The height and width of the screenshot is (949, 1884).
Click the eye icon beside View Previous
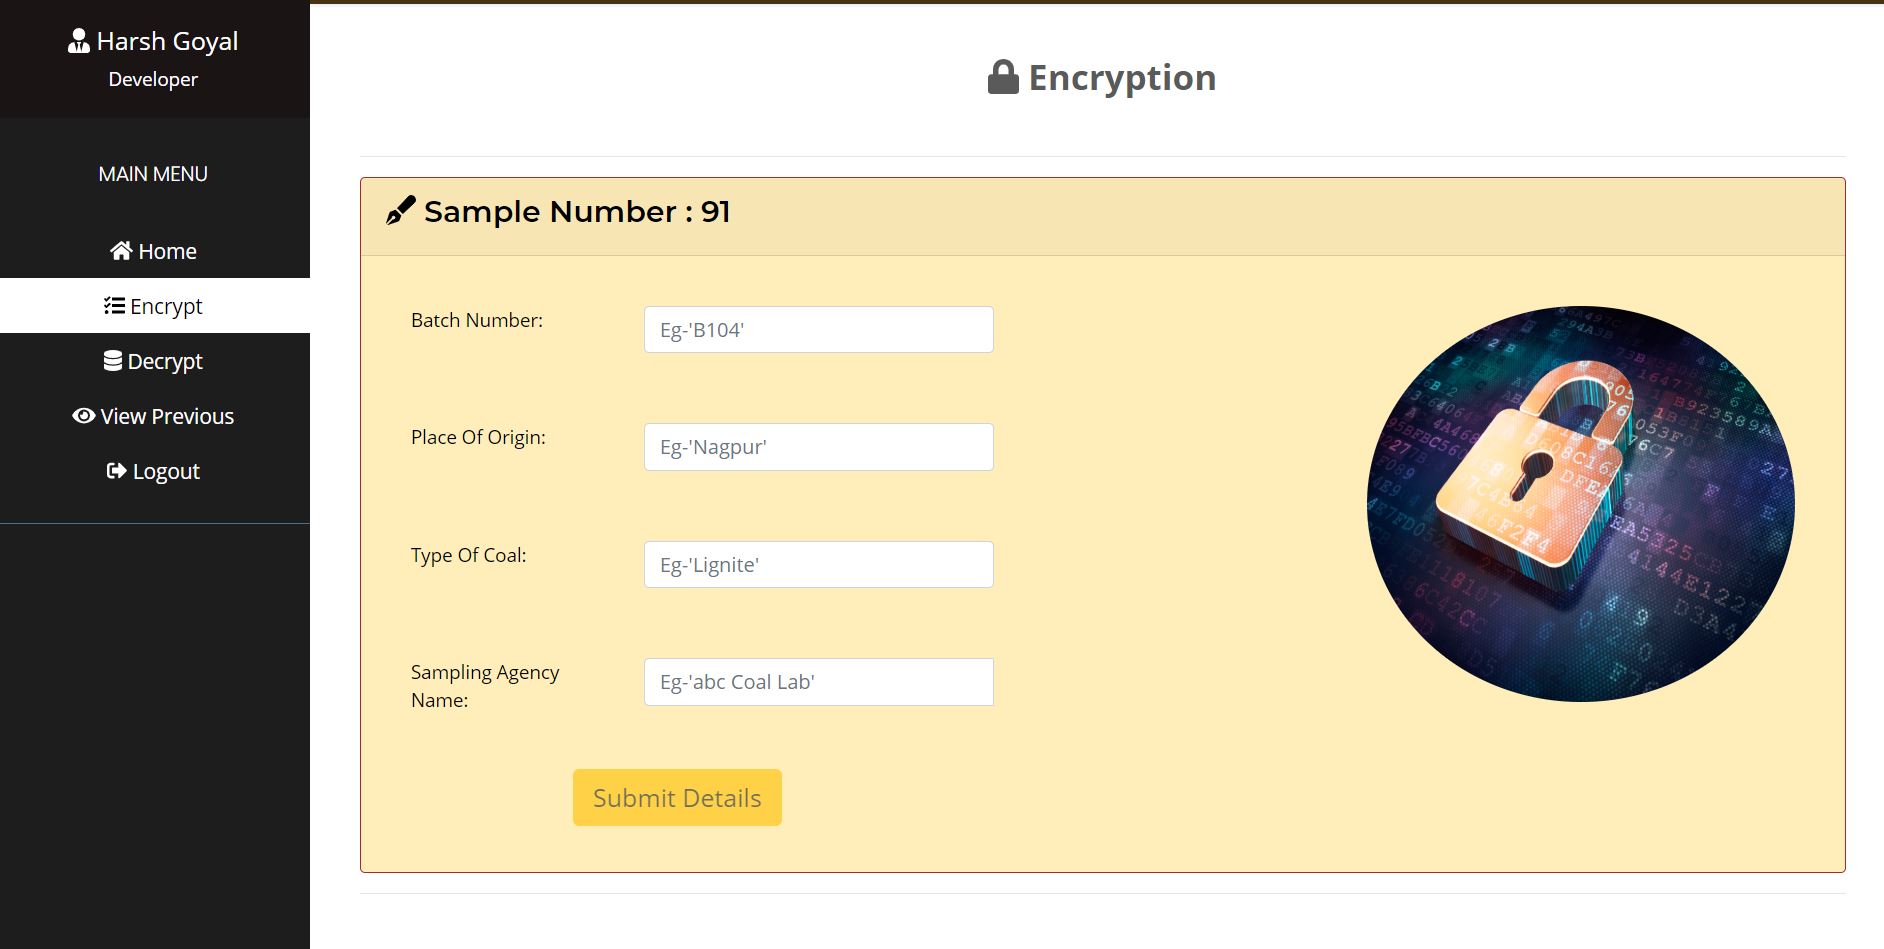point(84,416)
